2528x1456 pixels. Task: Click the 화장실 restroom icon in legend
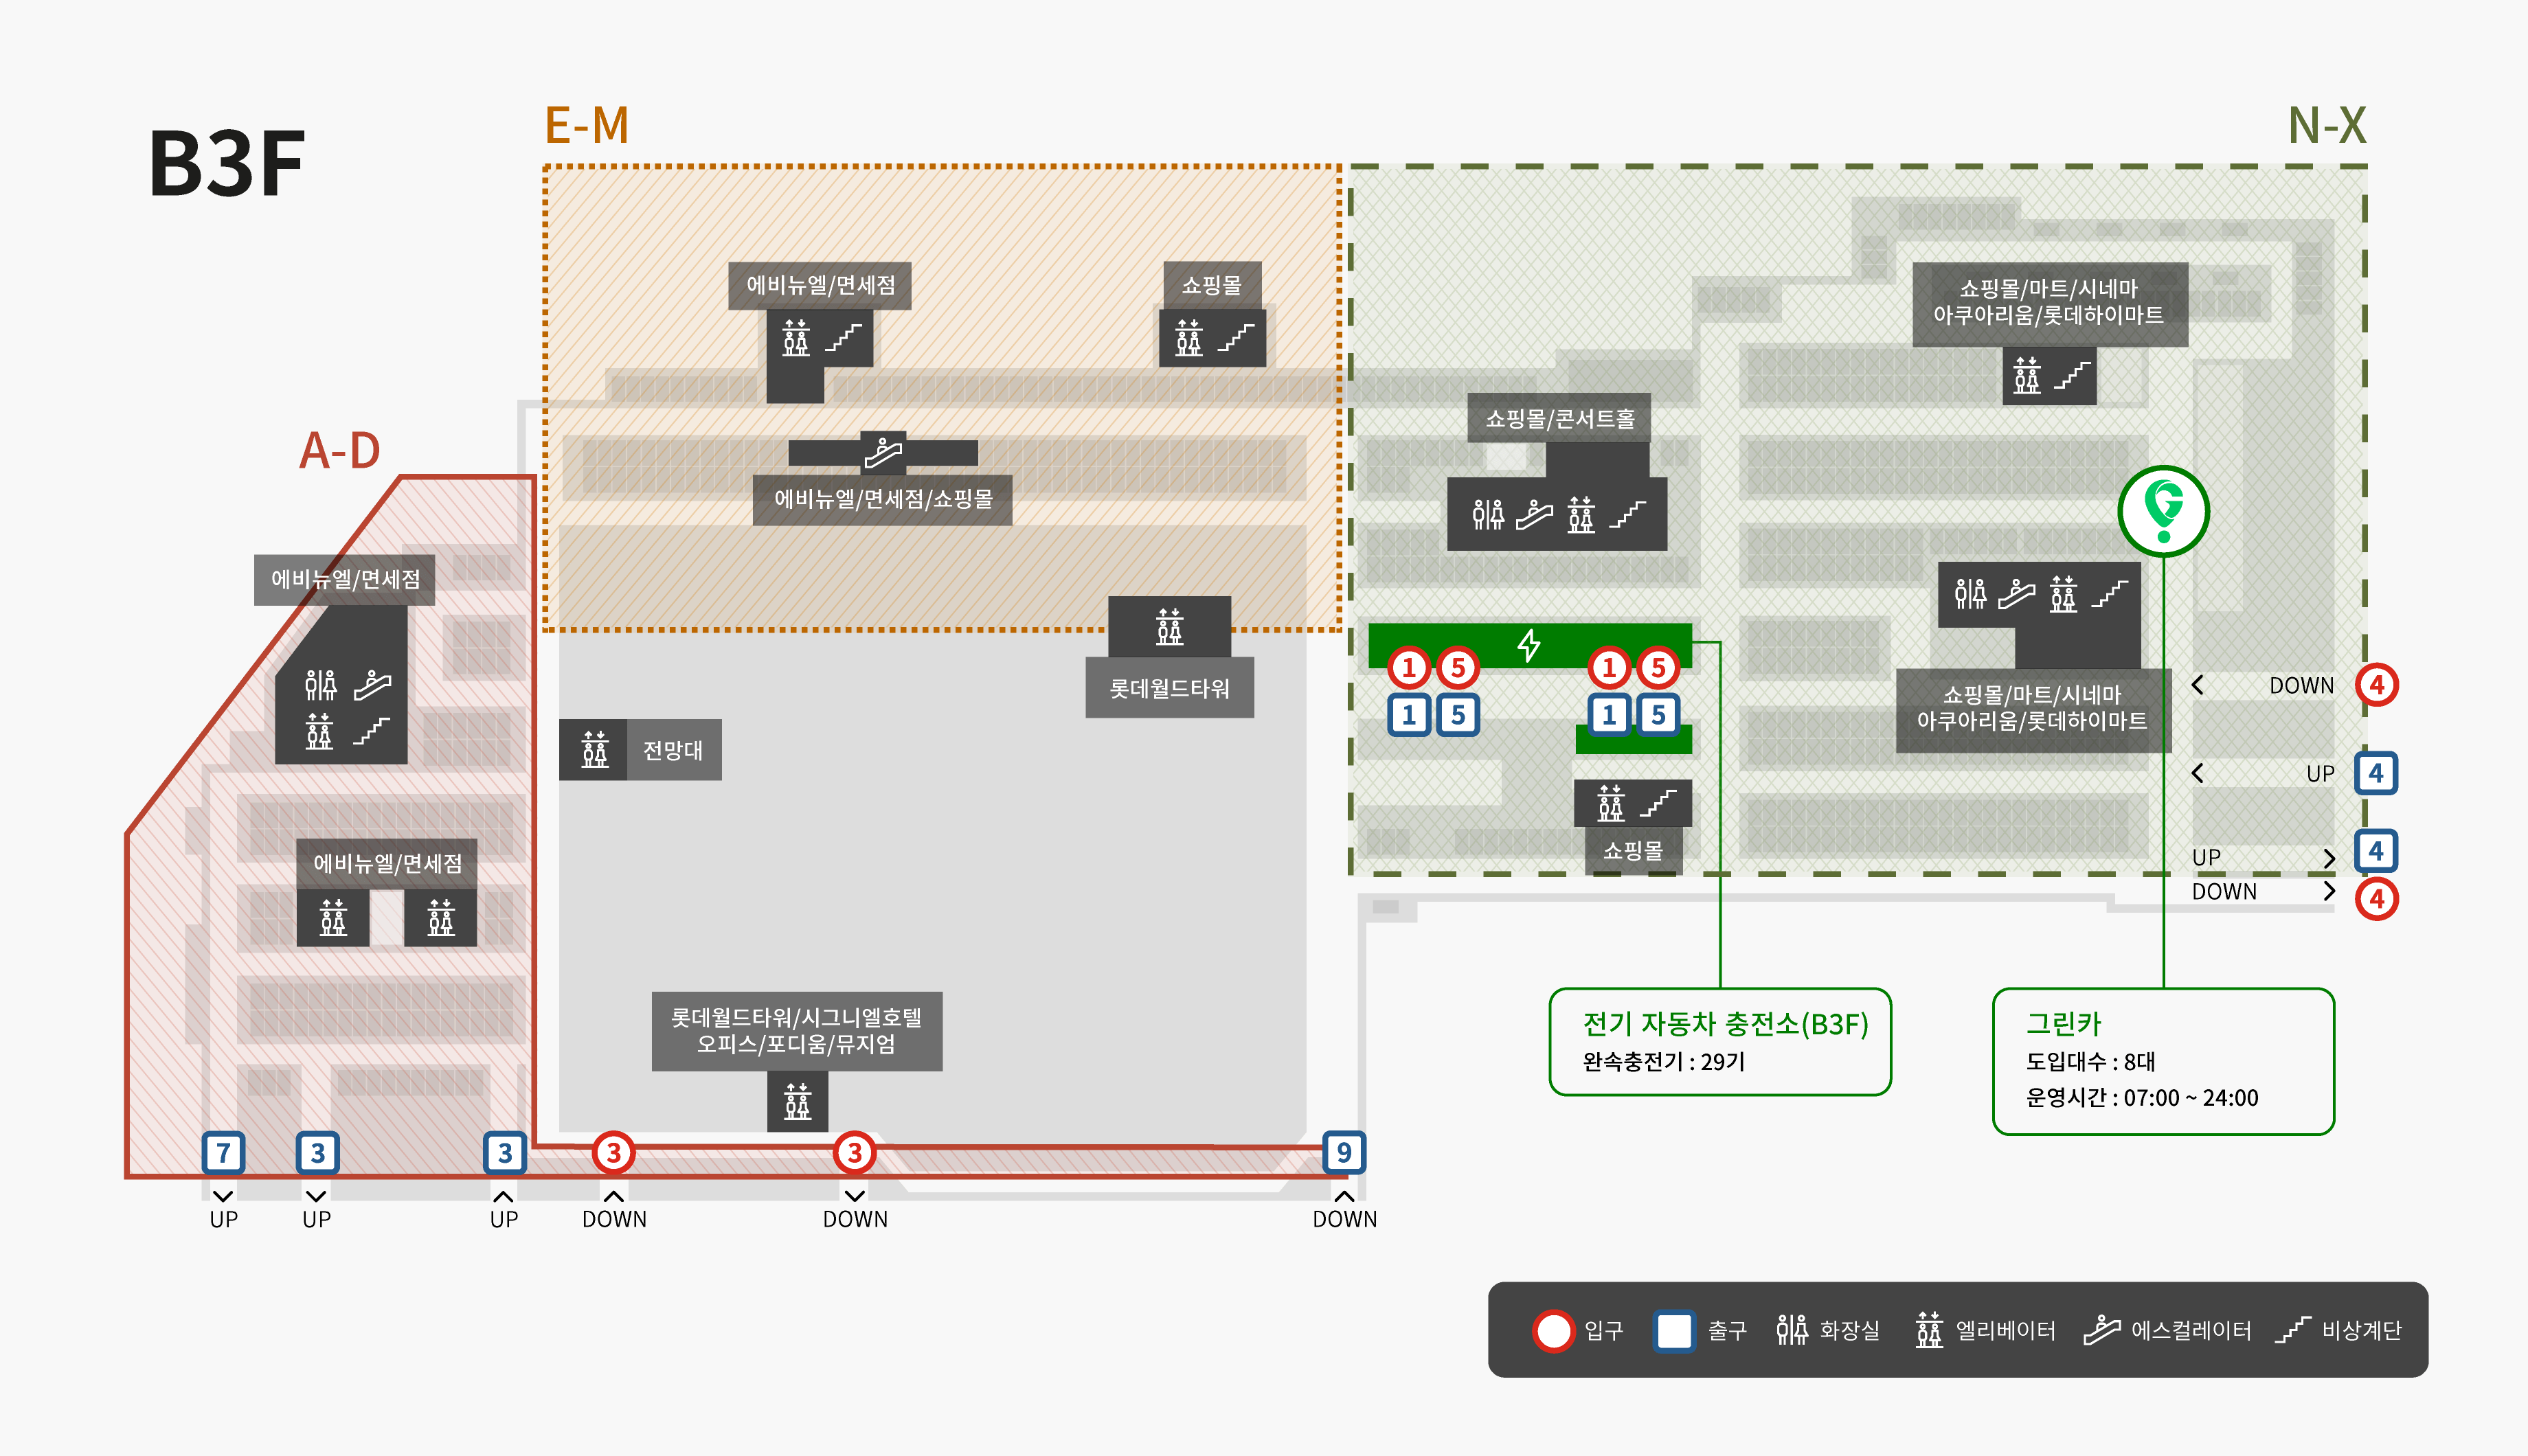1792,1330
